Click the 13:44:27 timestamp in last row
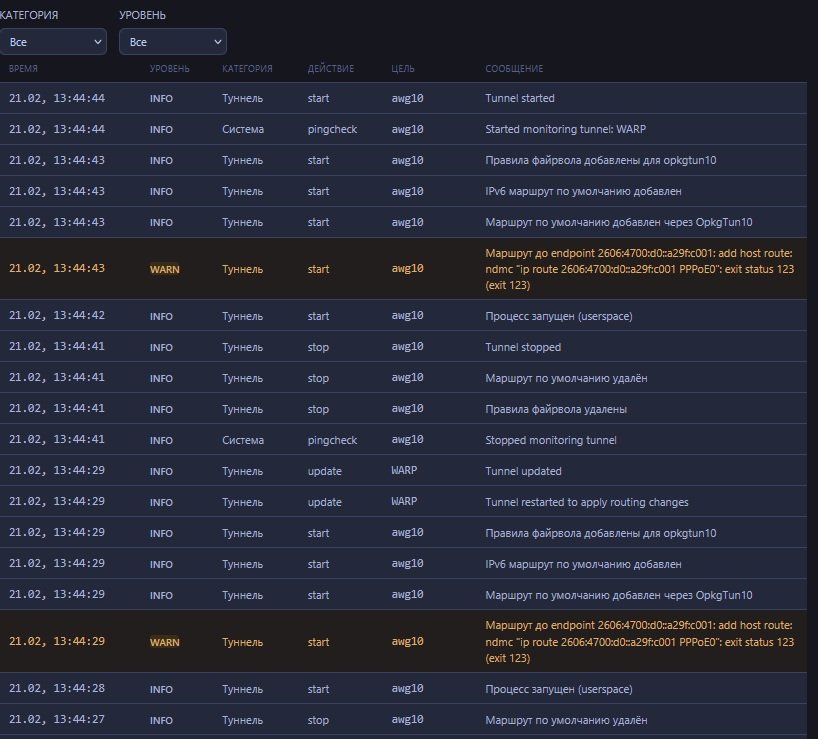Viewport: 818px width, 739px height. (x=57, y=720)
